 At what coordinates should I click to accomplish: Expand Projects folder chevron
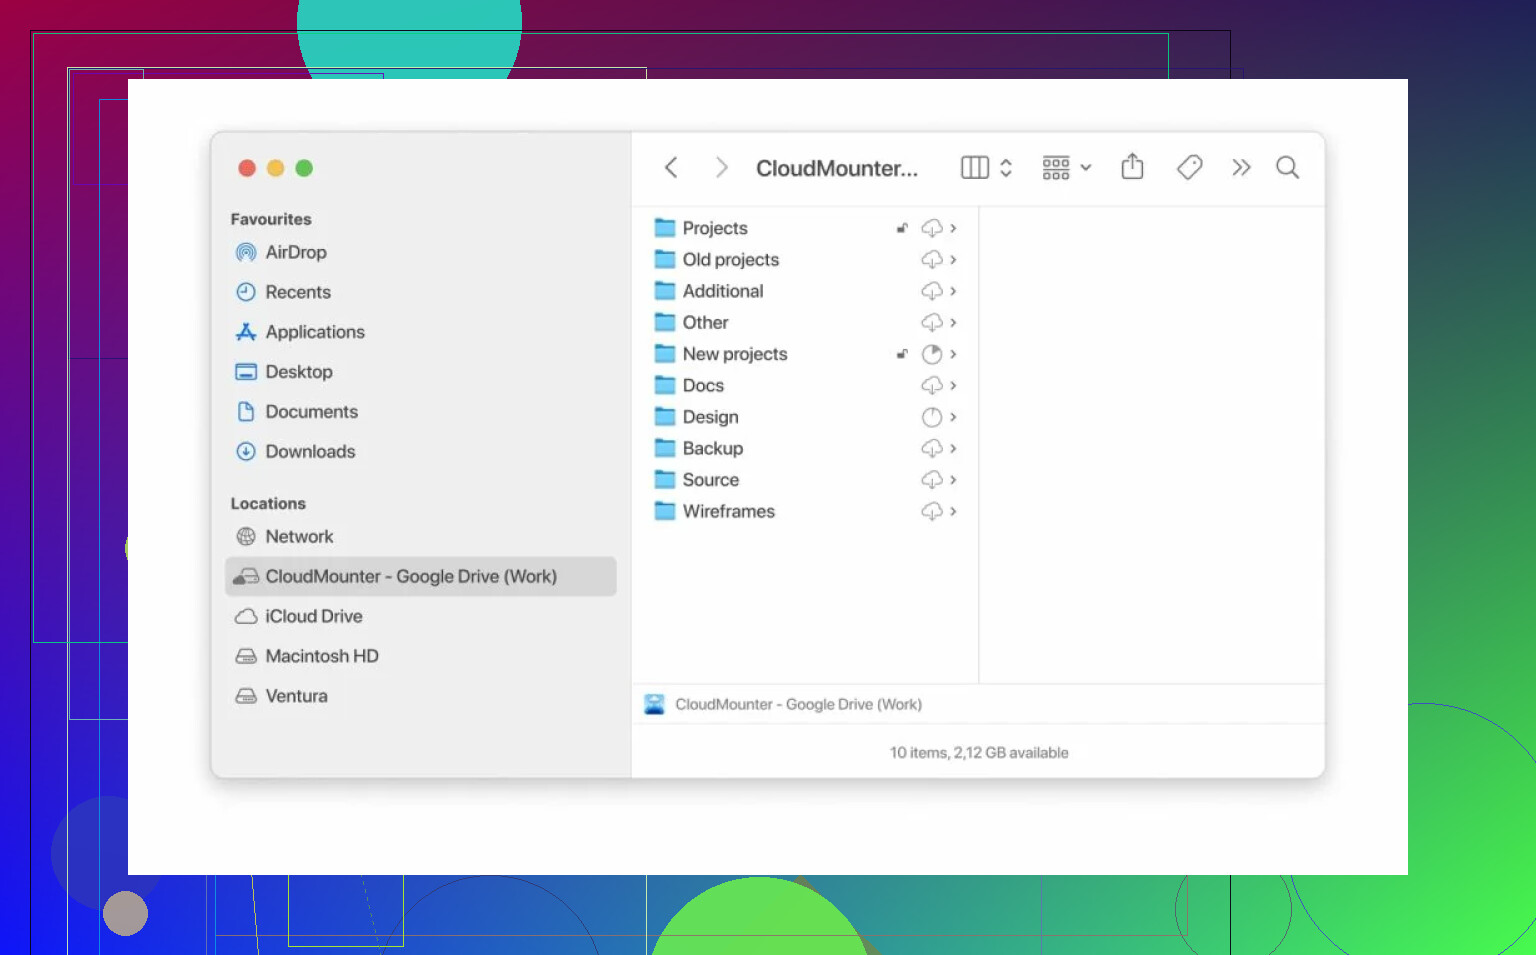(x=954, y=228)
